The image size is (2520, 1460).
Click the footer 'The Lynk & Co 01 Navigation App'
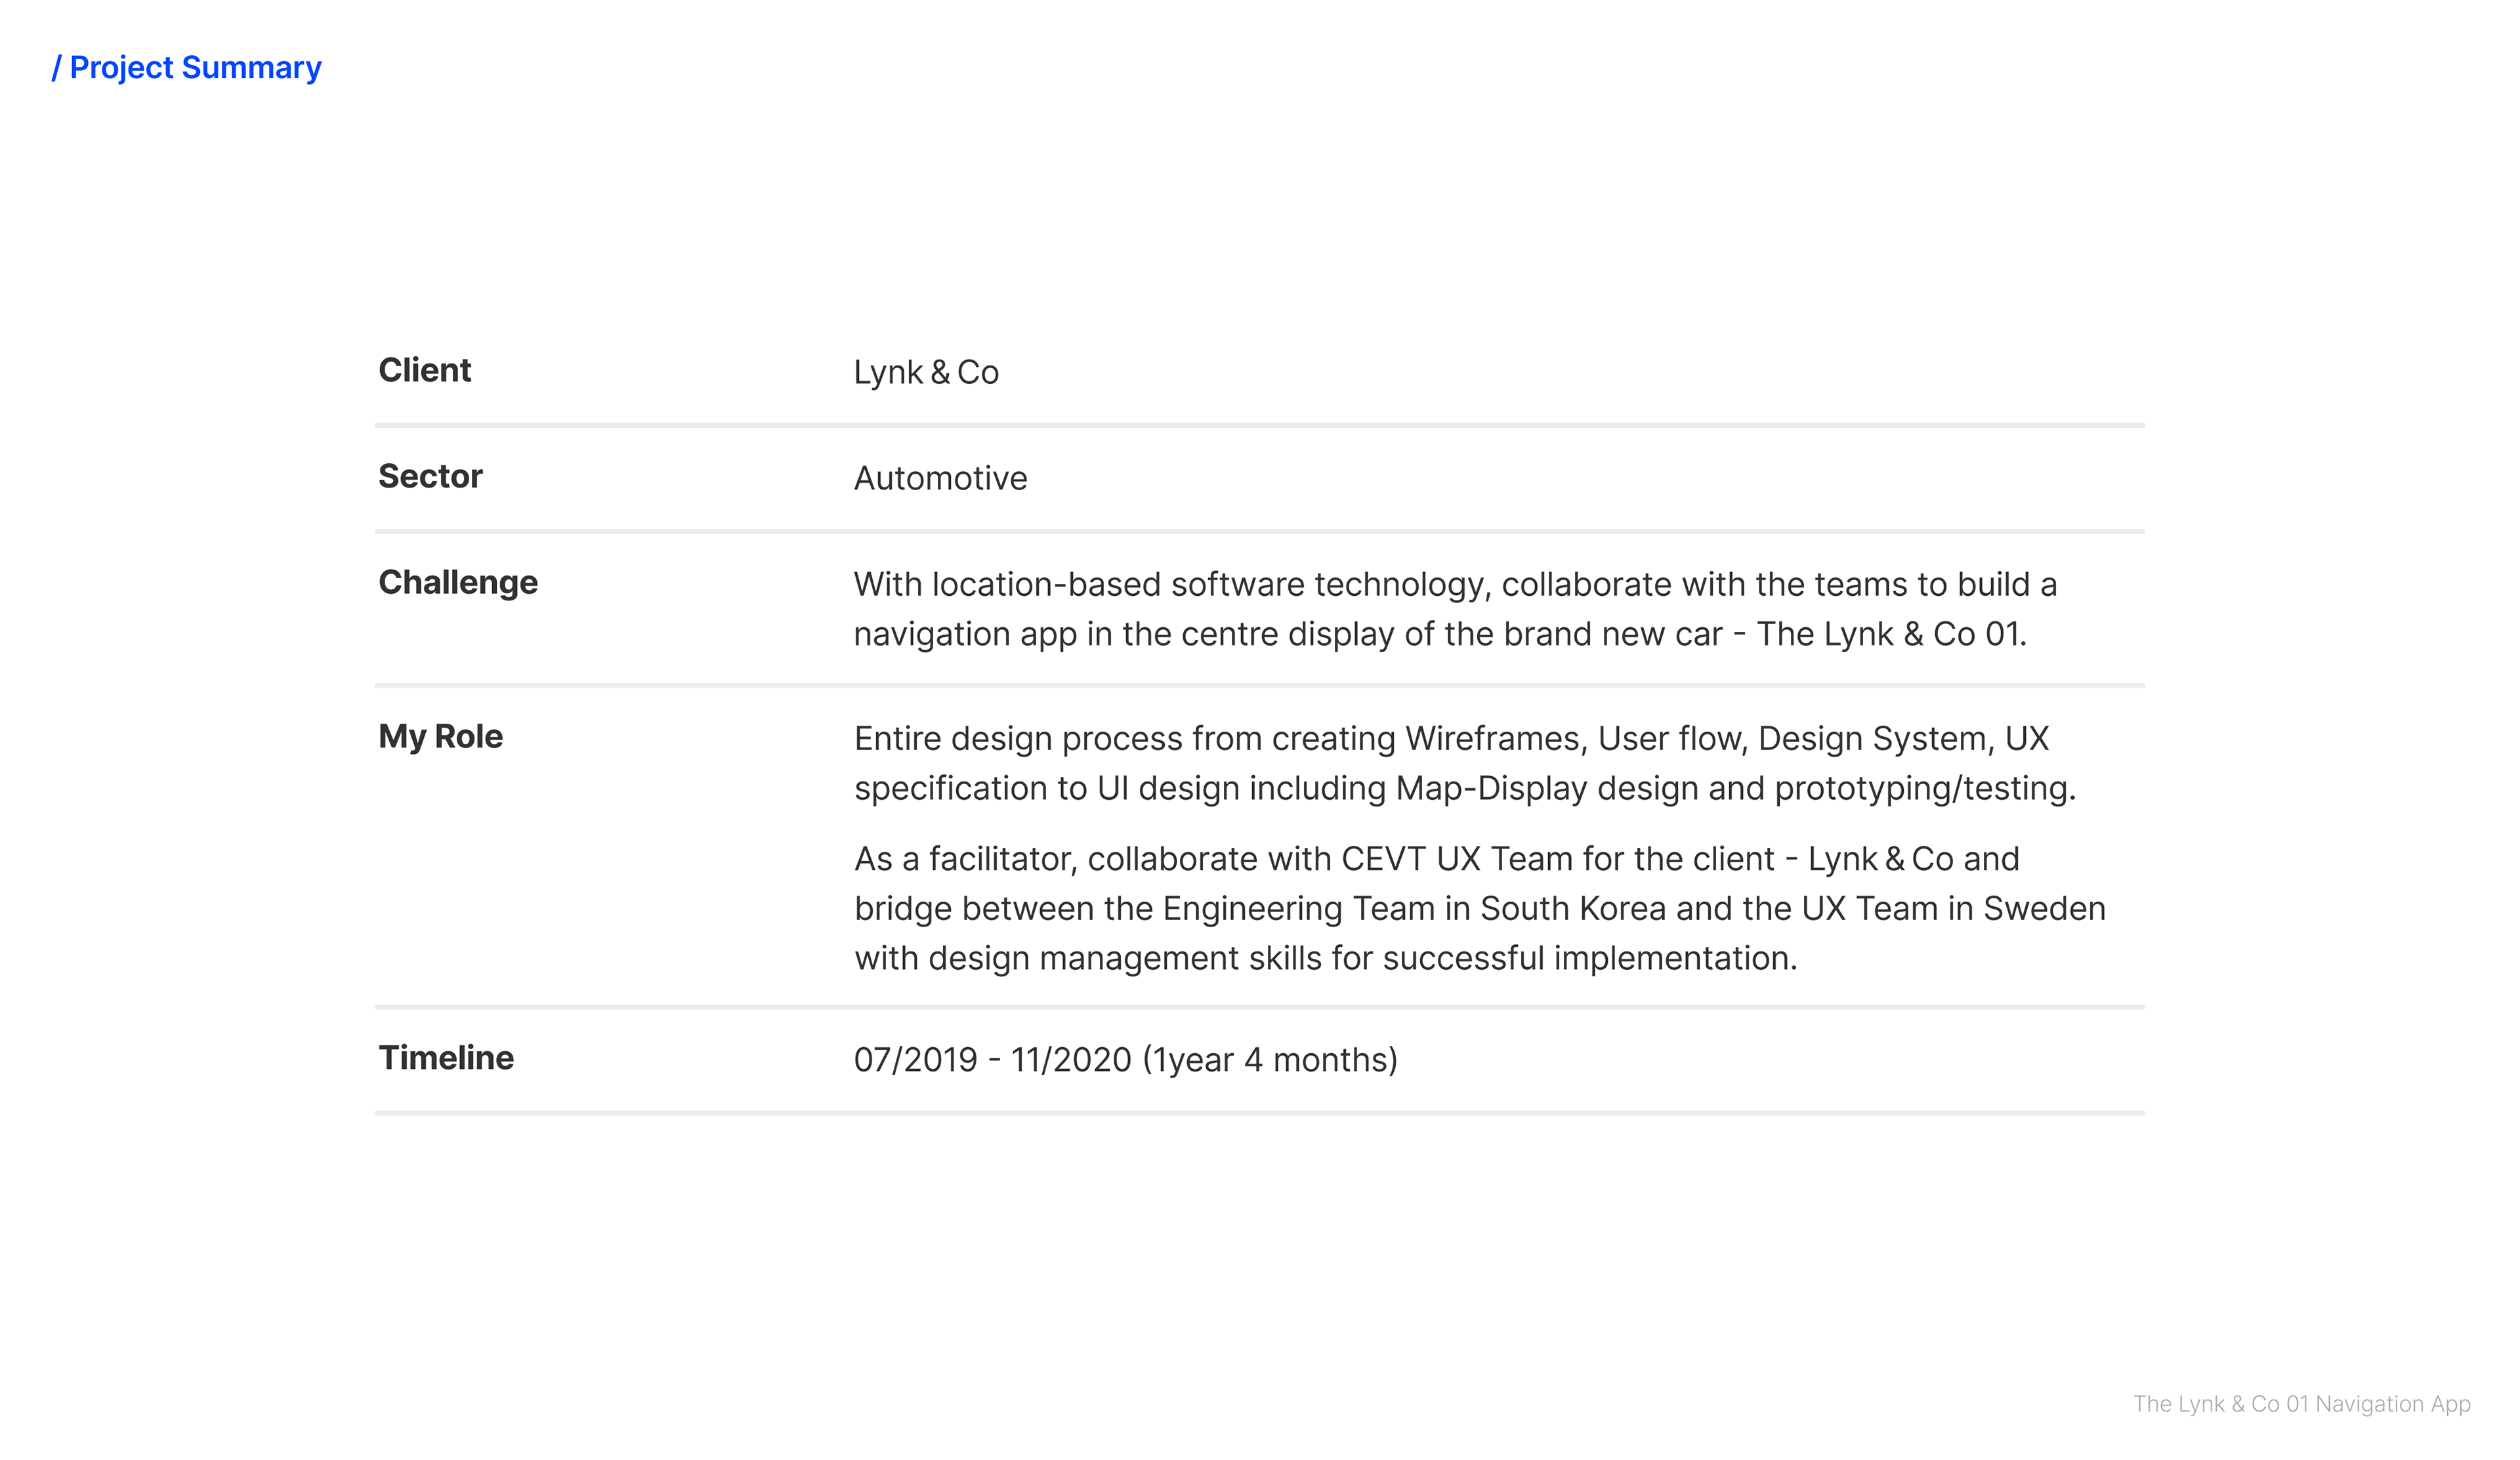point(2302,1404)
